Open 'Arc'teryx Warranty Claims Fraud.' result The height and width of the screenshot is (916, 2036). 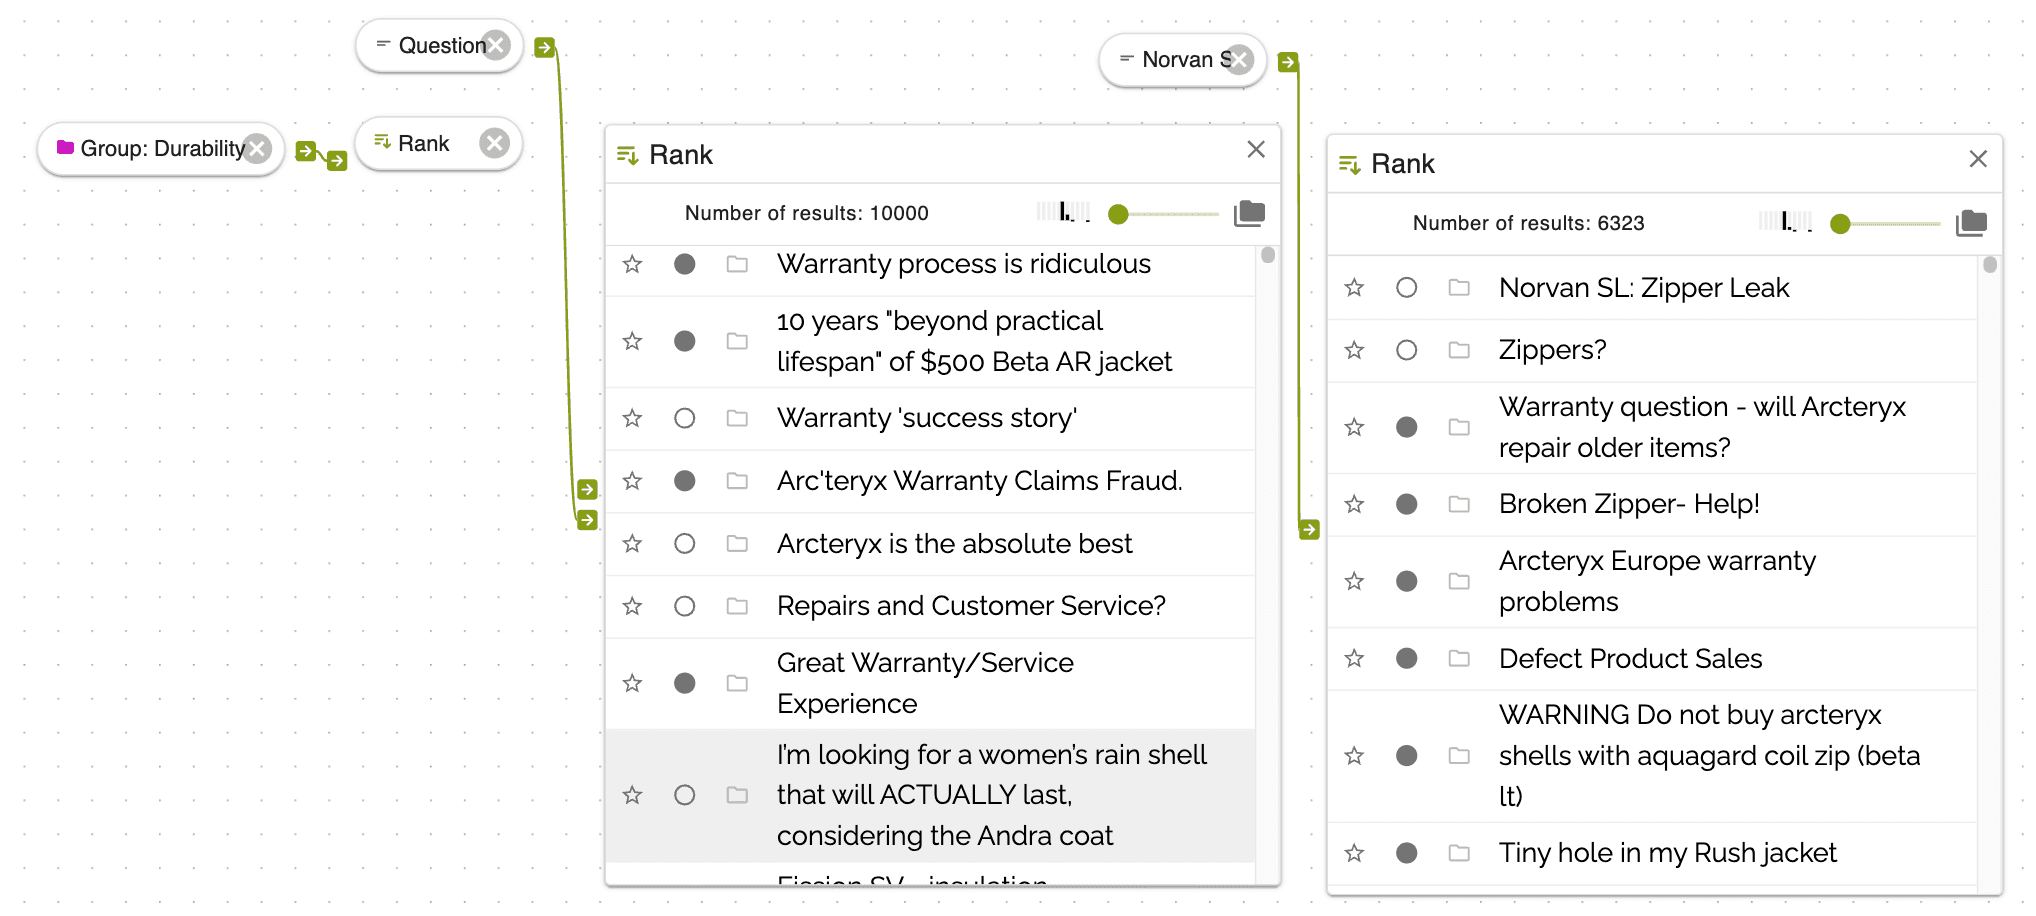[979, 481]
